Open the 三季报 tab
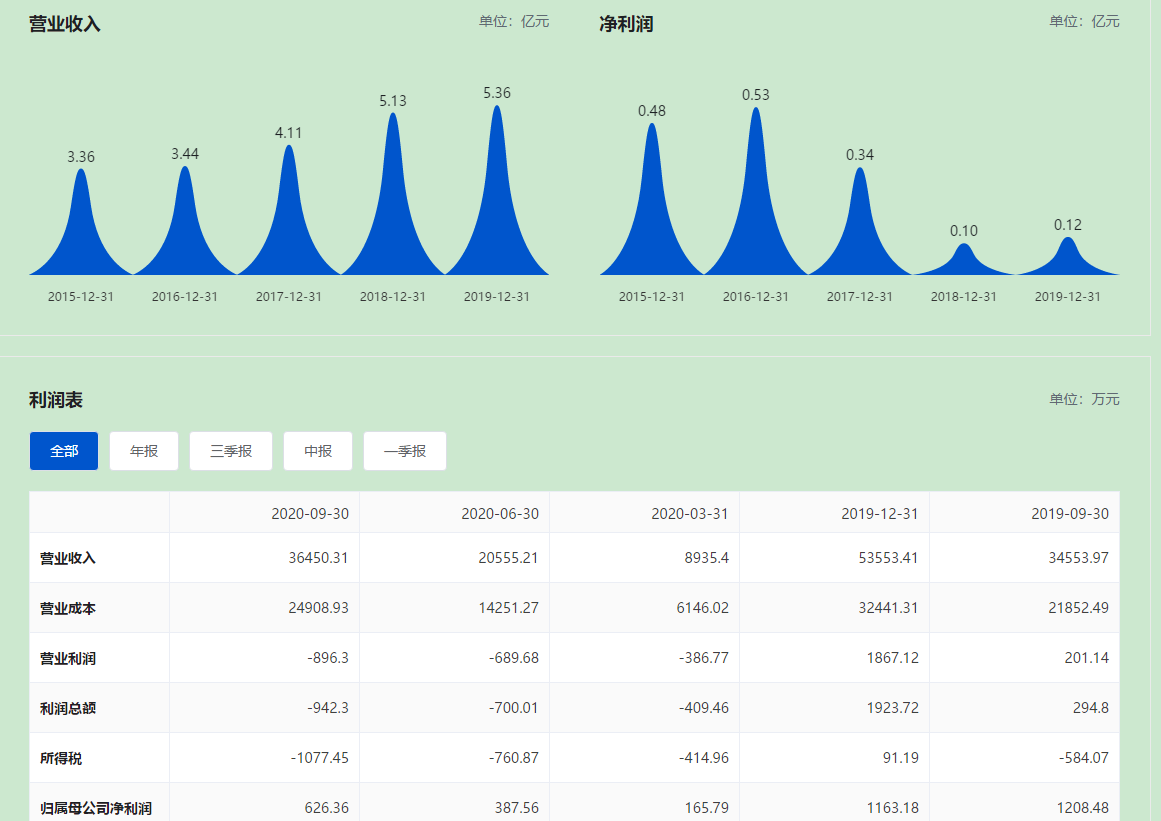The height and width of the screenshot is (821, 1161). (x=231, y=451)
